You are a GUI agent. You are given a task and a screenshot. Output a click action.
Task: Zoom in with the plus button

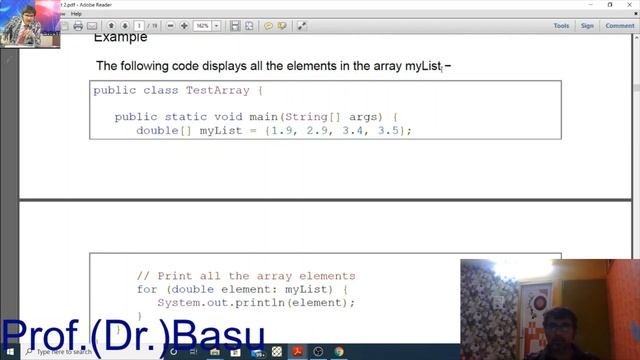(x=184, y=26)
